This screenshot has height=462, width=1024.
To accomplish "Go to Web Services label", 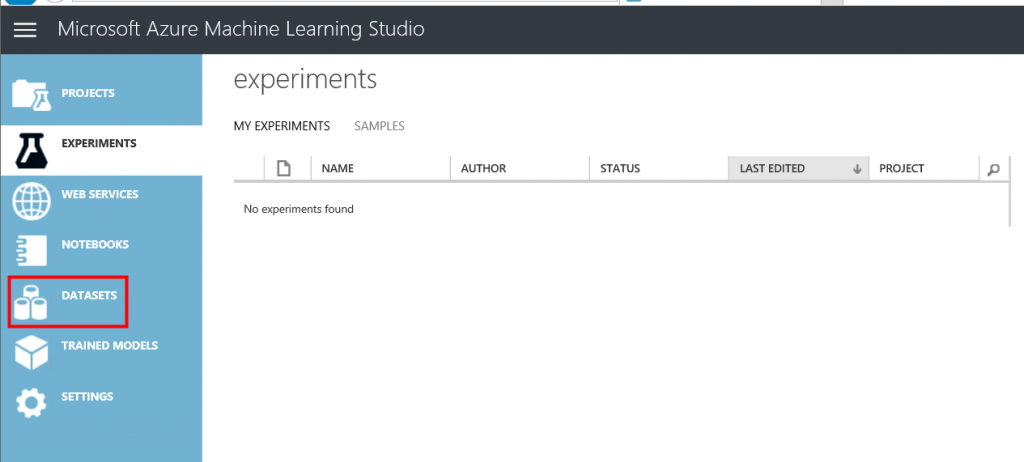I will (100, 194).
